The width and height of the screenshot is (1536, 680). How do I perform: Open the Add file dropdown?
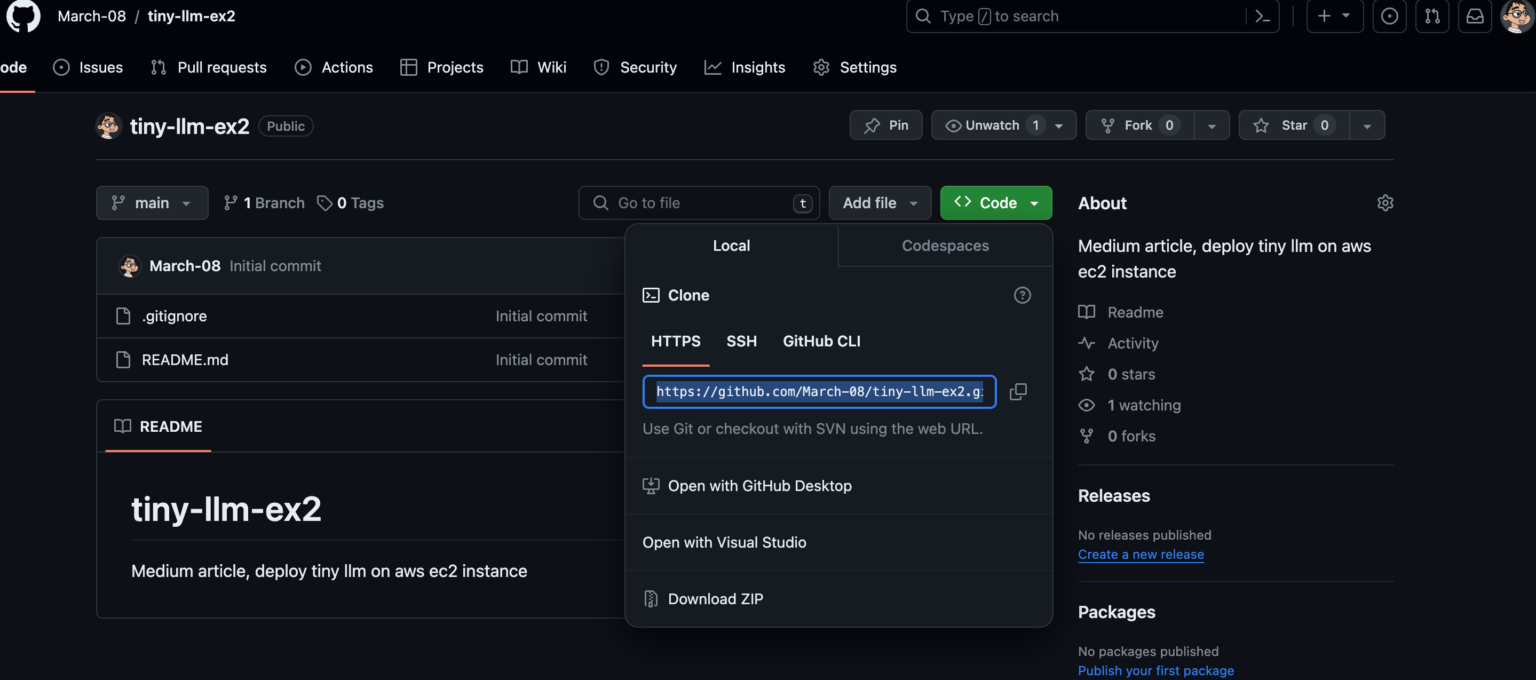880,203
